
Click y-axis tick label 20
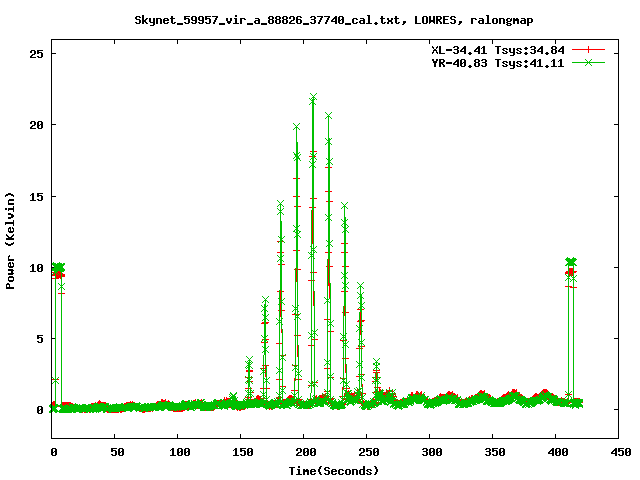[36, 125]
